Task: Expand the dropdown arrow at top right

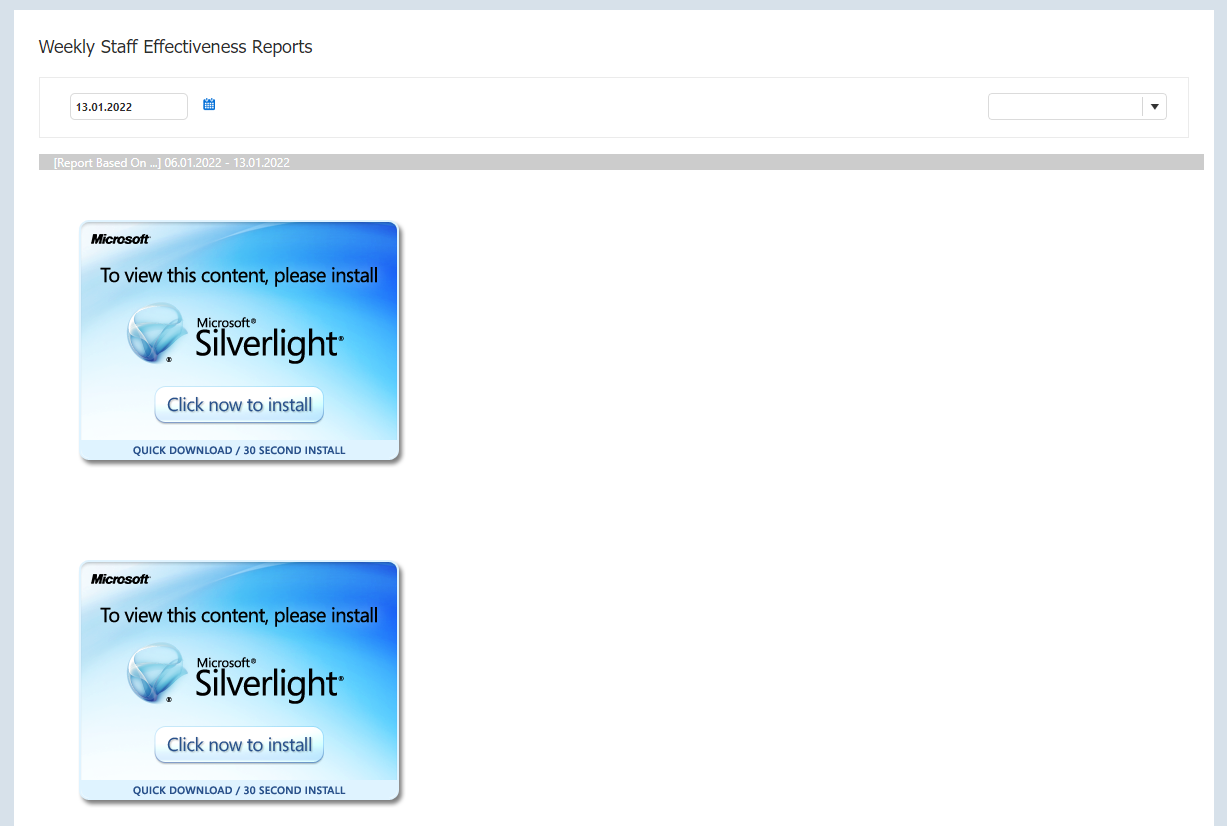Action: point(1155,107)
